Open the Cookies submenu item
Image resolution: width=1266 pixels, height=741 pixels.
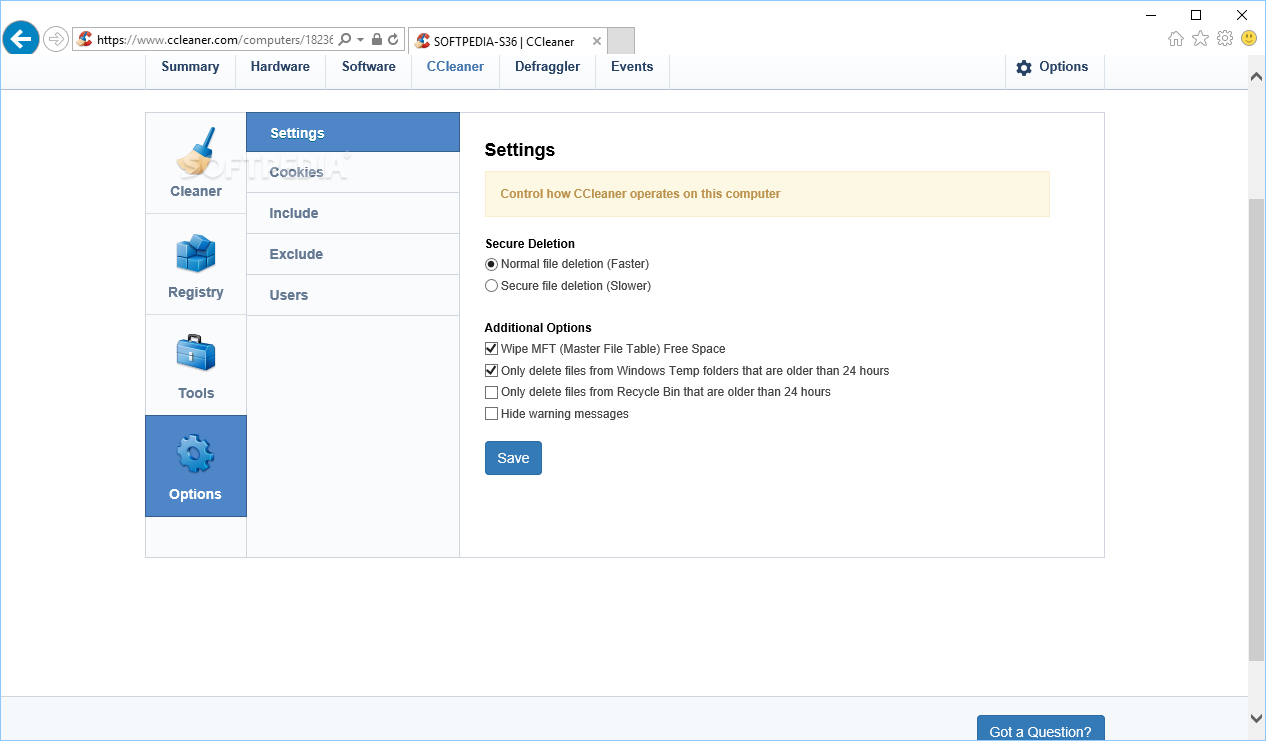click(353, 172)
